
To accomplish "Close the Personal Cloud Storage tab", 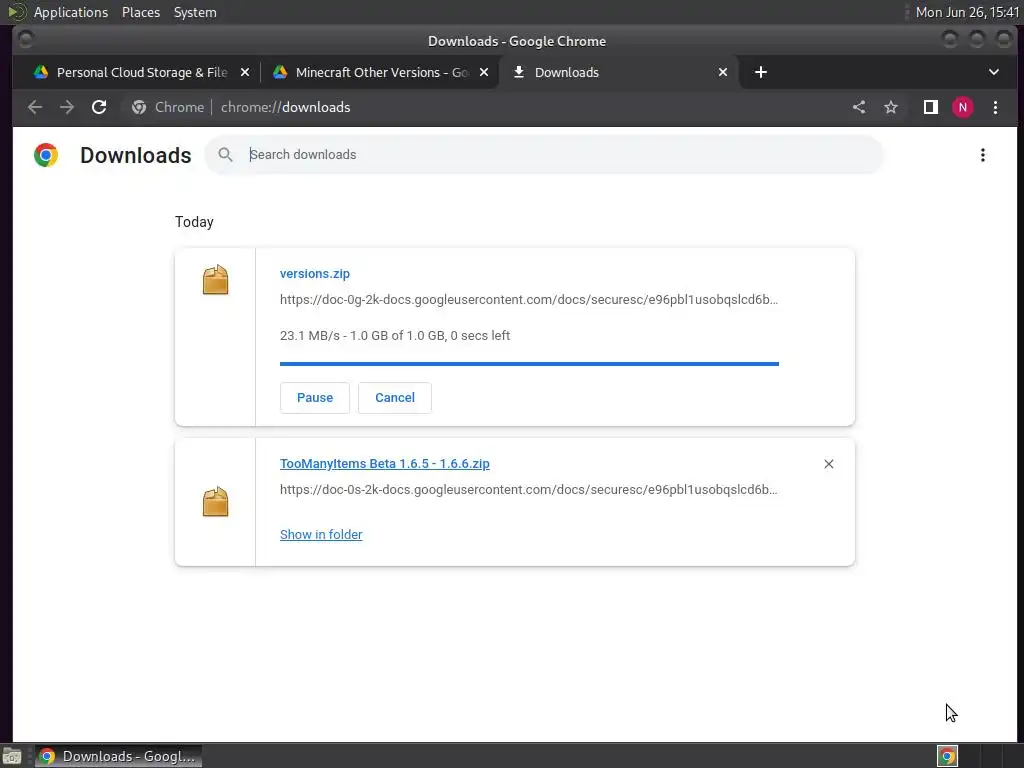I will (x=245, y=72).
